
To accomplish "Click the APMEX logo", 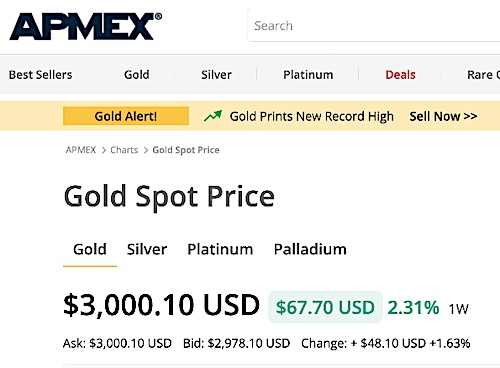I will [x=86, y=26].
